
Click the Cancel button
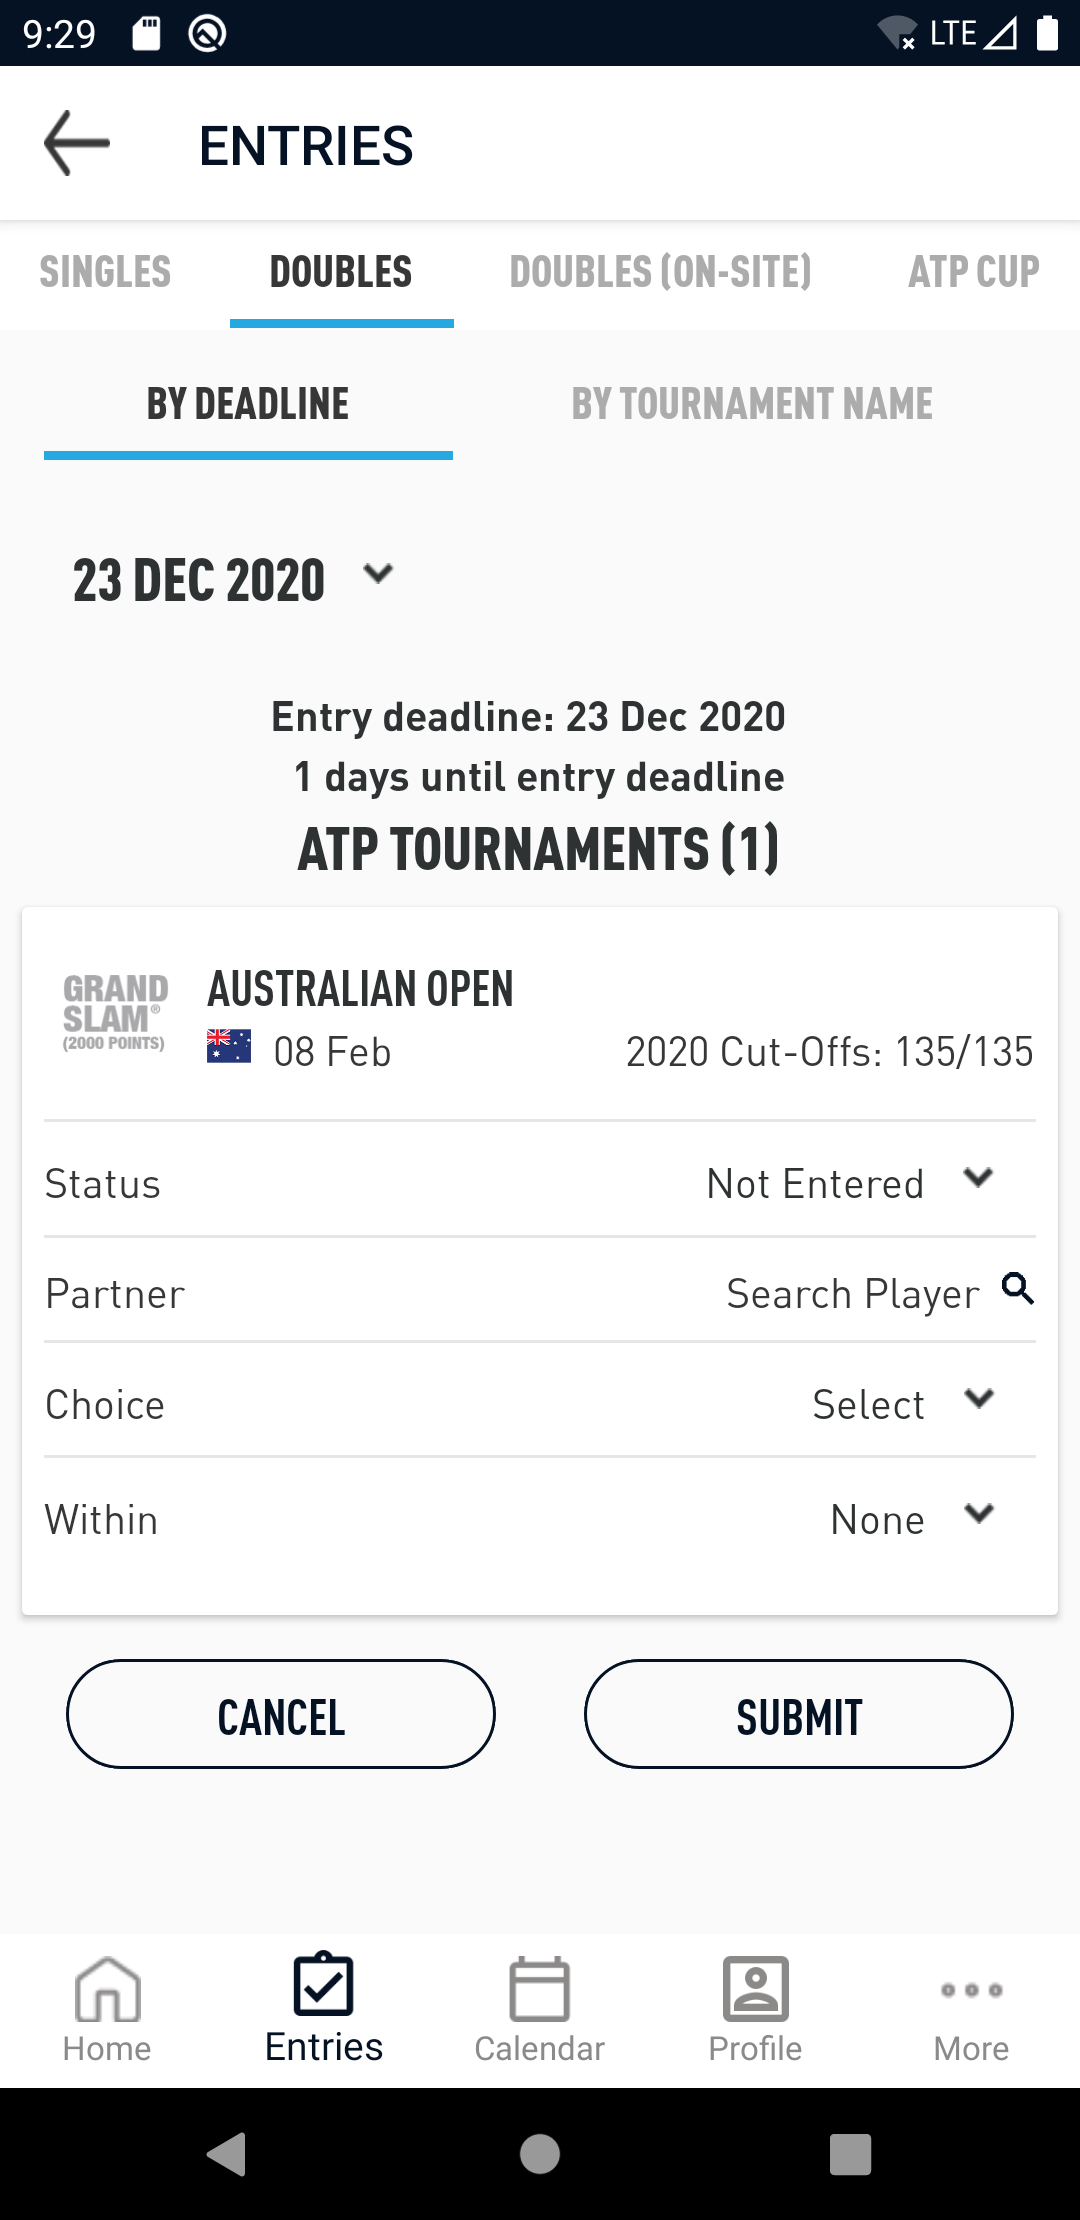pyautogui.click(x=281, y=1714)
